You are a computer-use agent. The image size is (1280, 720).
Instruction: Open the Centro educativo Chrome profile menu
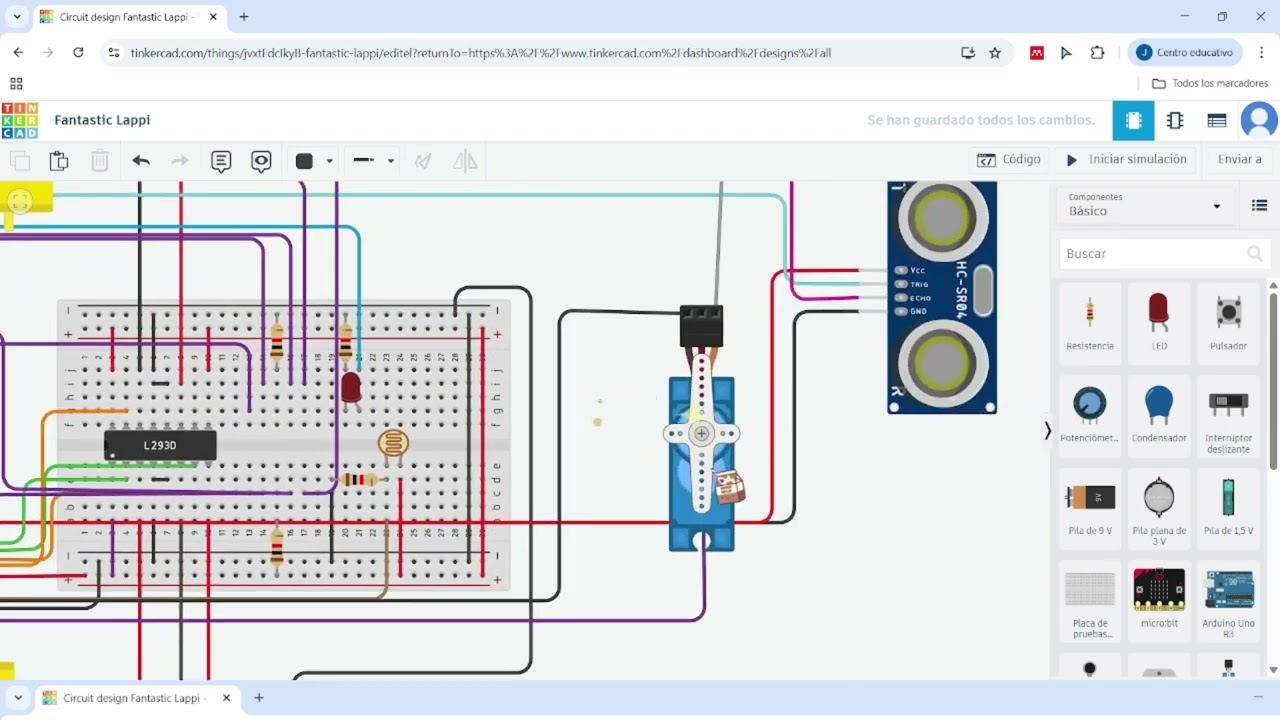pos(1185,52)
